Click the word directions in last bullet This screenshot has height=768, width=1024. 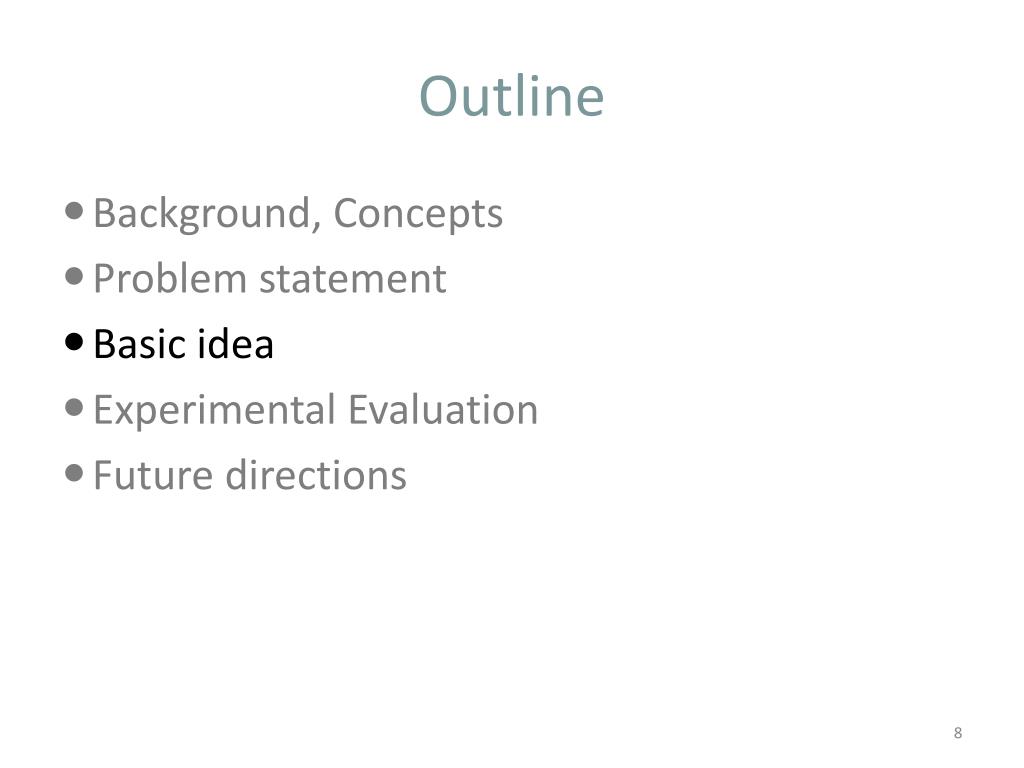click(x=316, y=475)
